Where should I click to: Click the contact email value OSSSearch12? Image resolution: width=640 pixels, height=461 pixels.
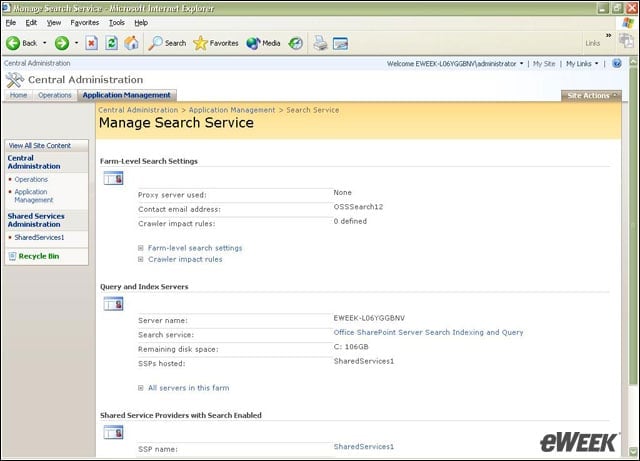point(358,207)
